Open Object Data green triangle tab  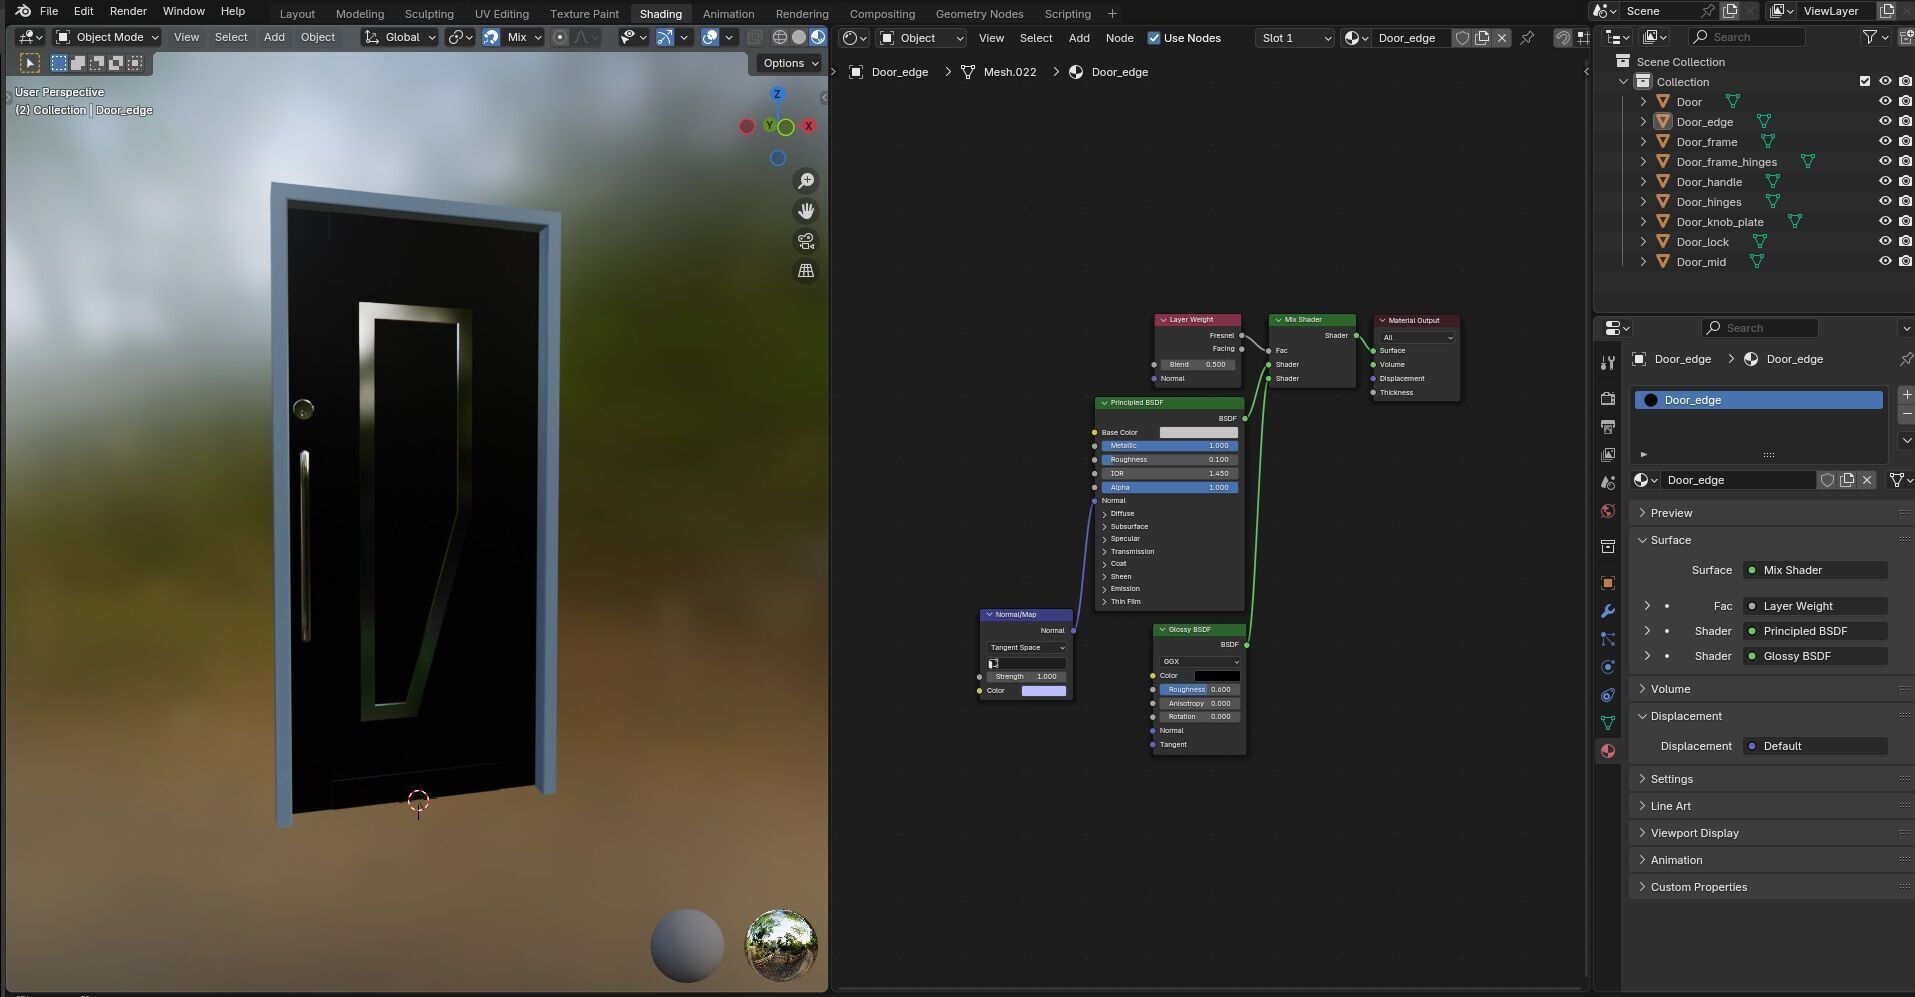(x=1608, y=723)
